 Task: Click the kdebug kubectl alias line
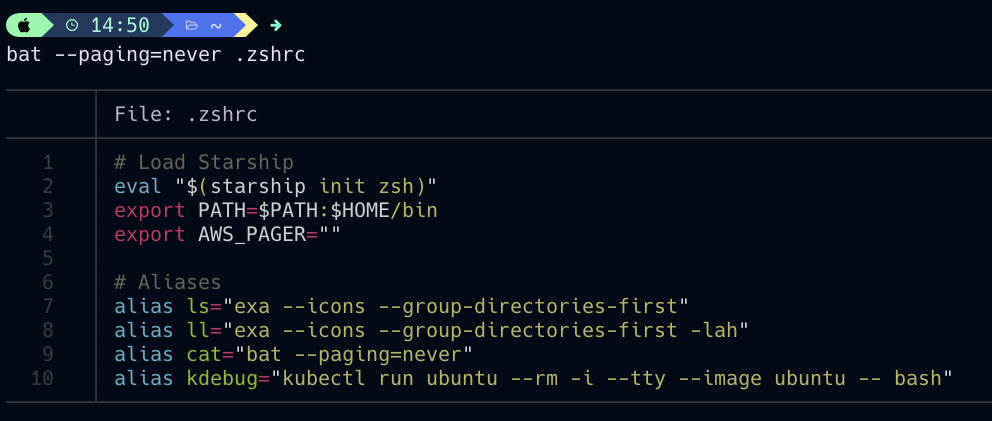pos(533,379)
